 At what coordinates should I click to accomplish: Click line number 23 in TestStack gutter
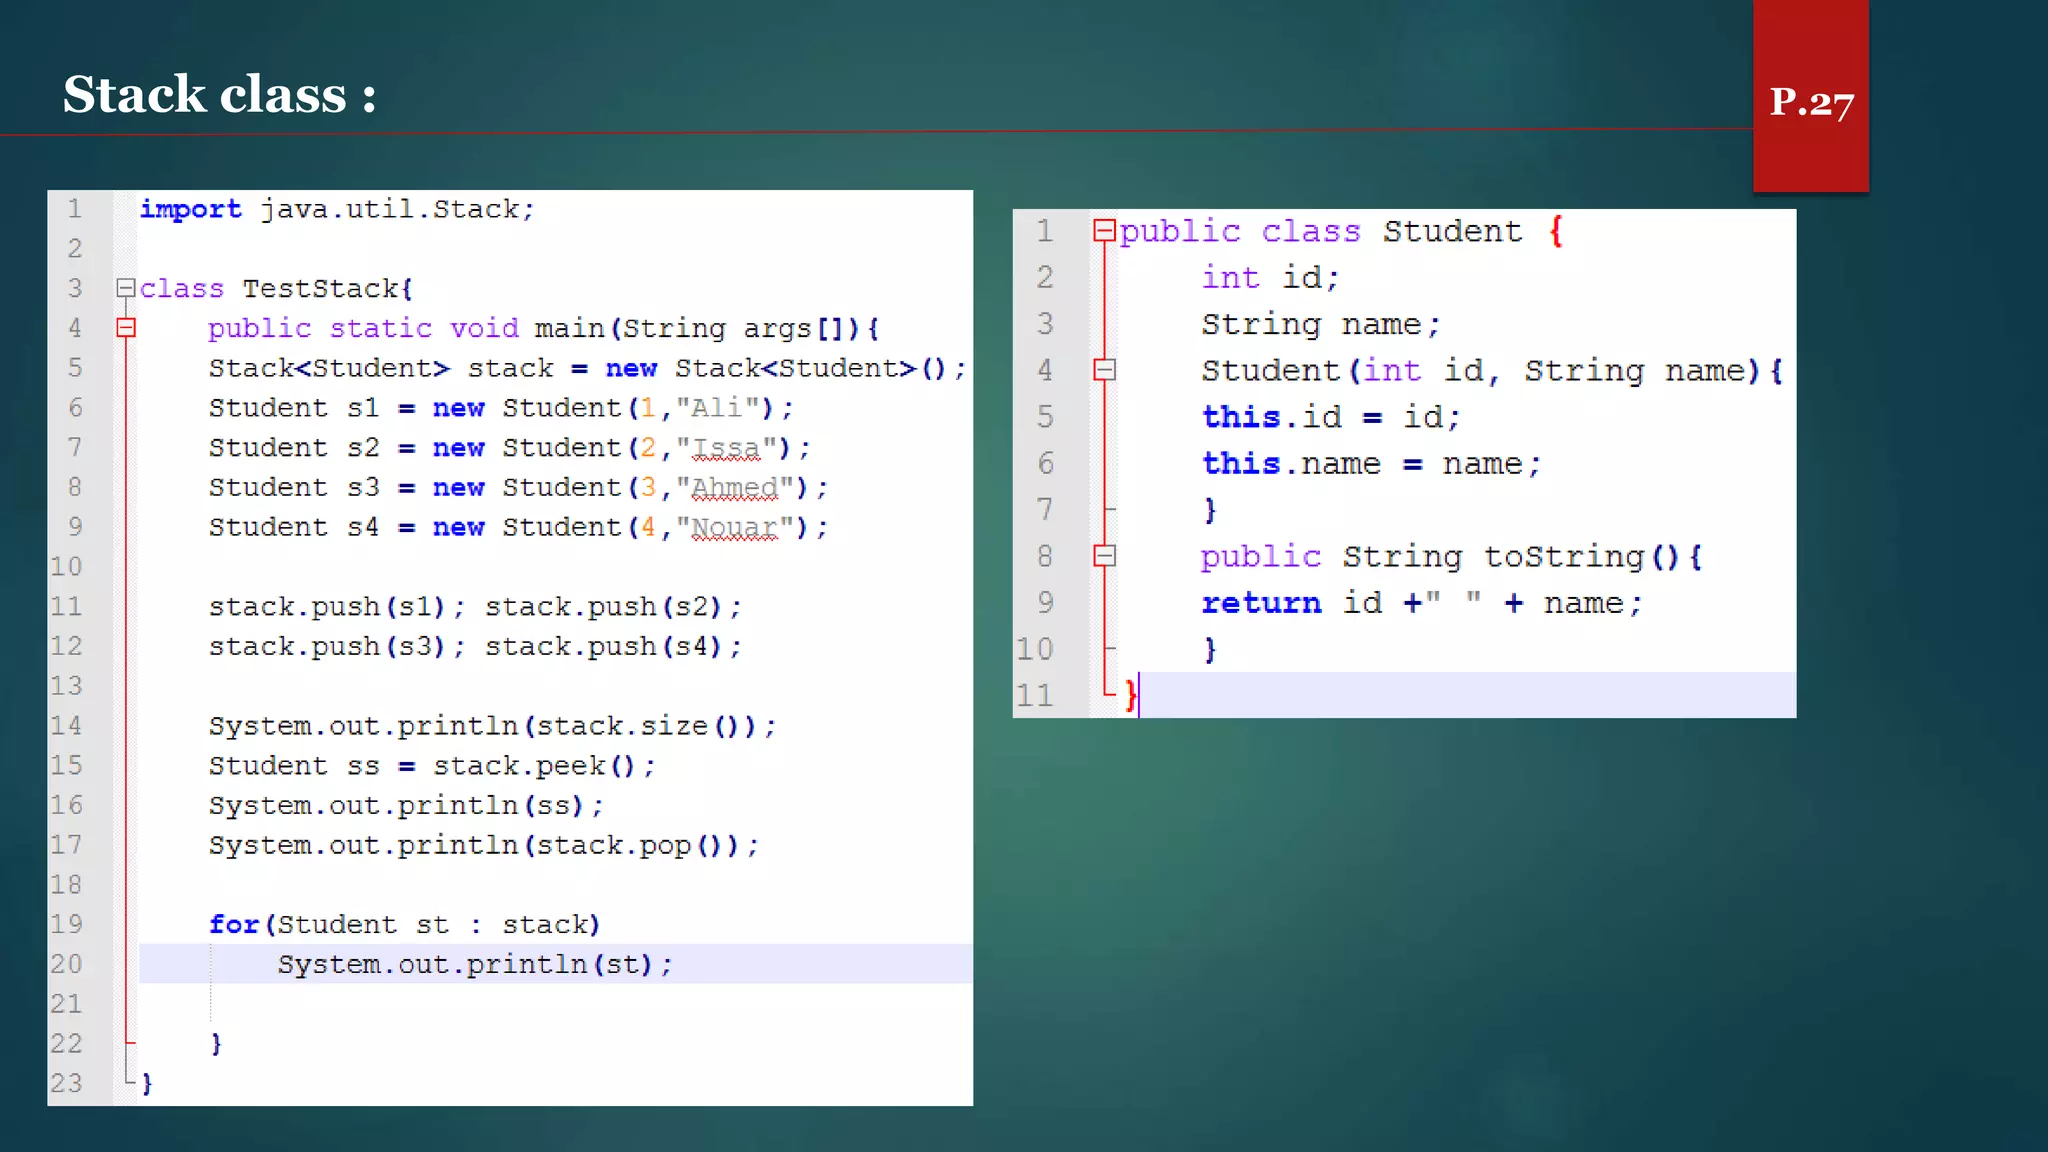click(x=67, y=1083)
